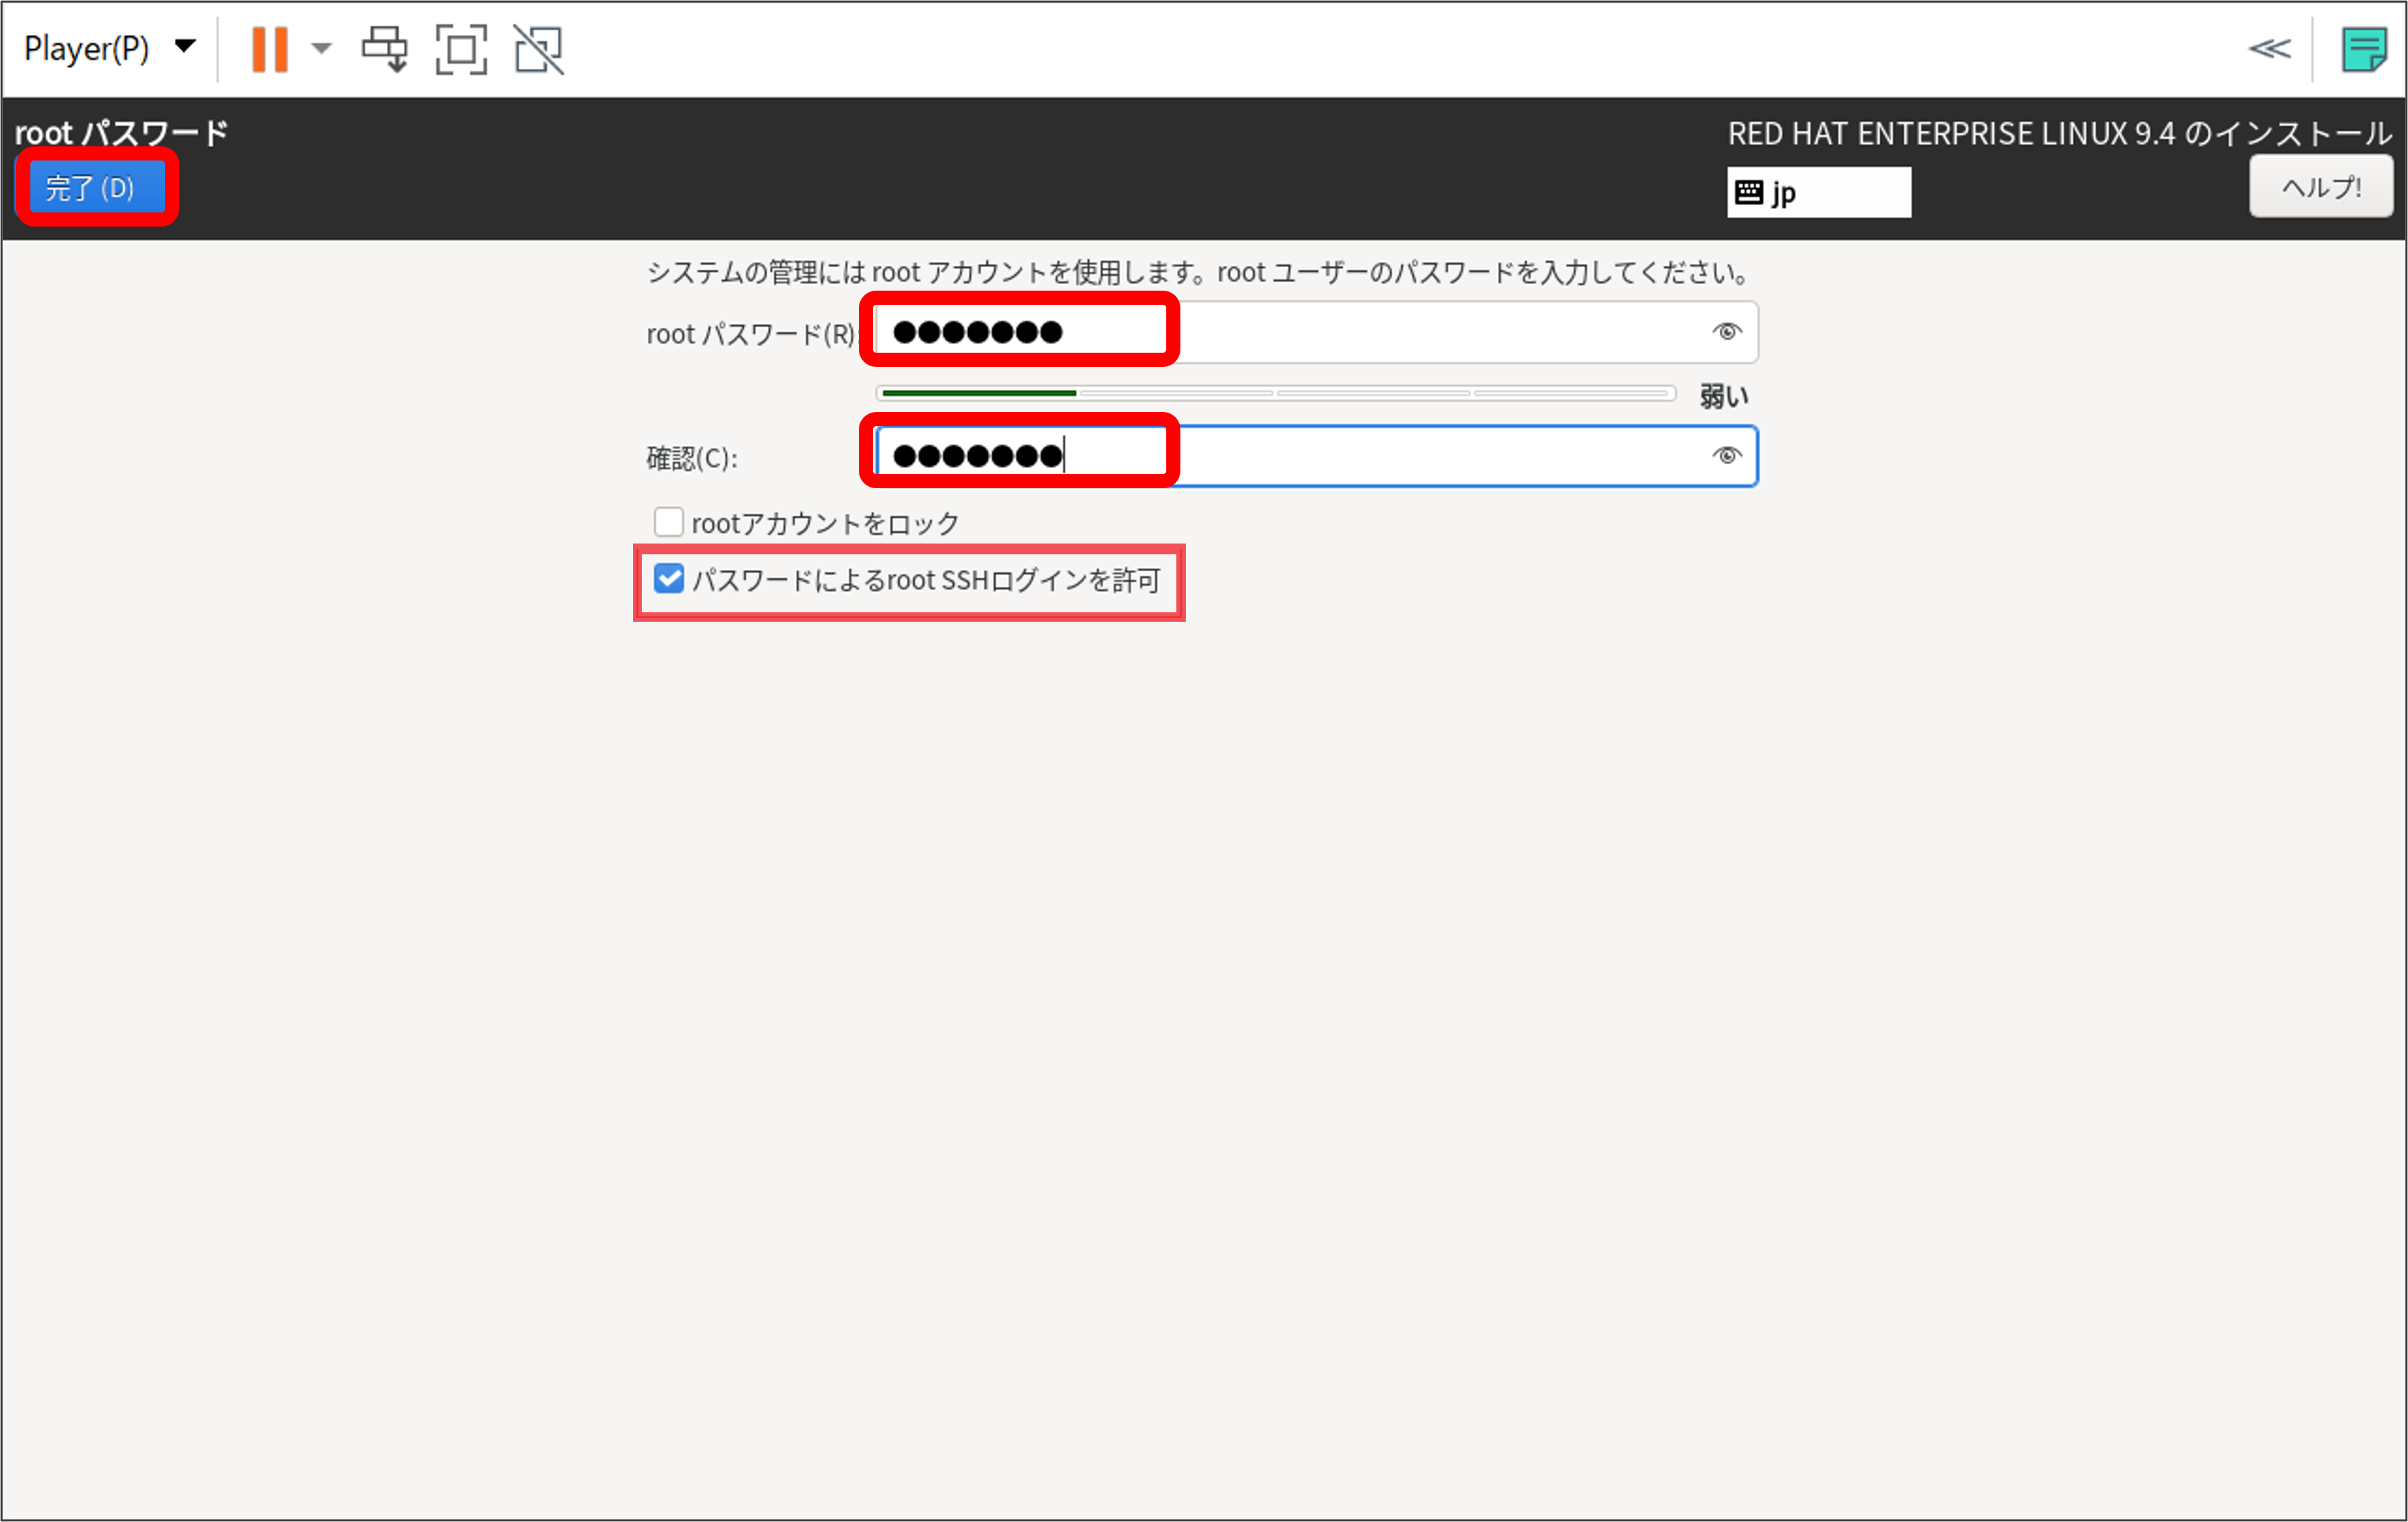Click the 弱い strength label
This screenshot has height=1522, width=2408.
(x=1724, y=396)
